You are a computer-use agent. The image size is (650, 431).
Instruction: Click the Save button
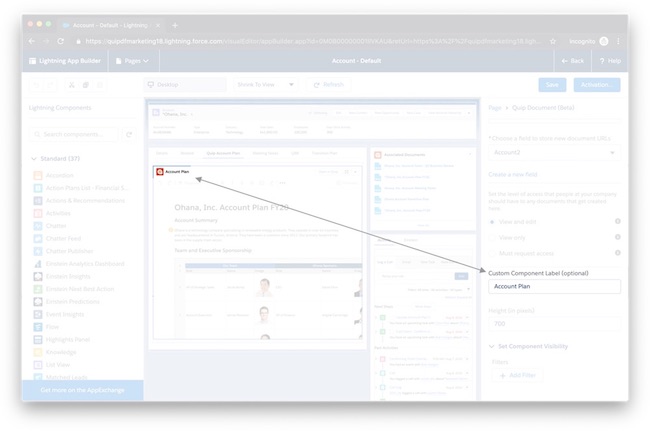(552, 85)
